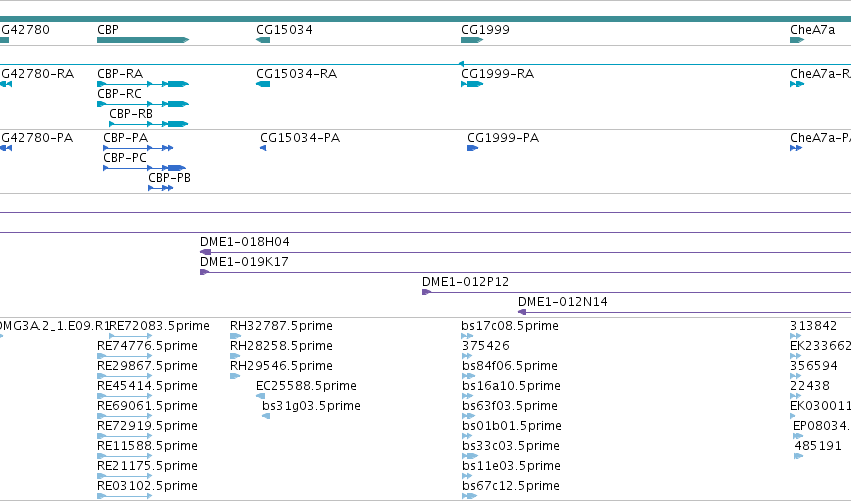The height and width of the screenshot is (501, 851).
Task: Select the CBP-RB transcript label
Action: pyautogui.click(x=131, y=114)
